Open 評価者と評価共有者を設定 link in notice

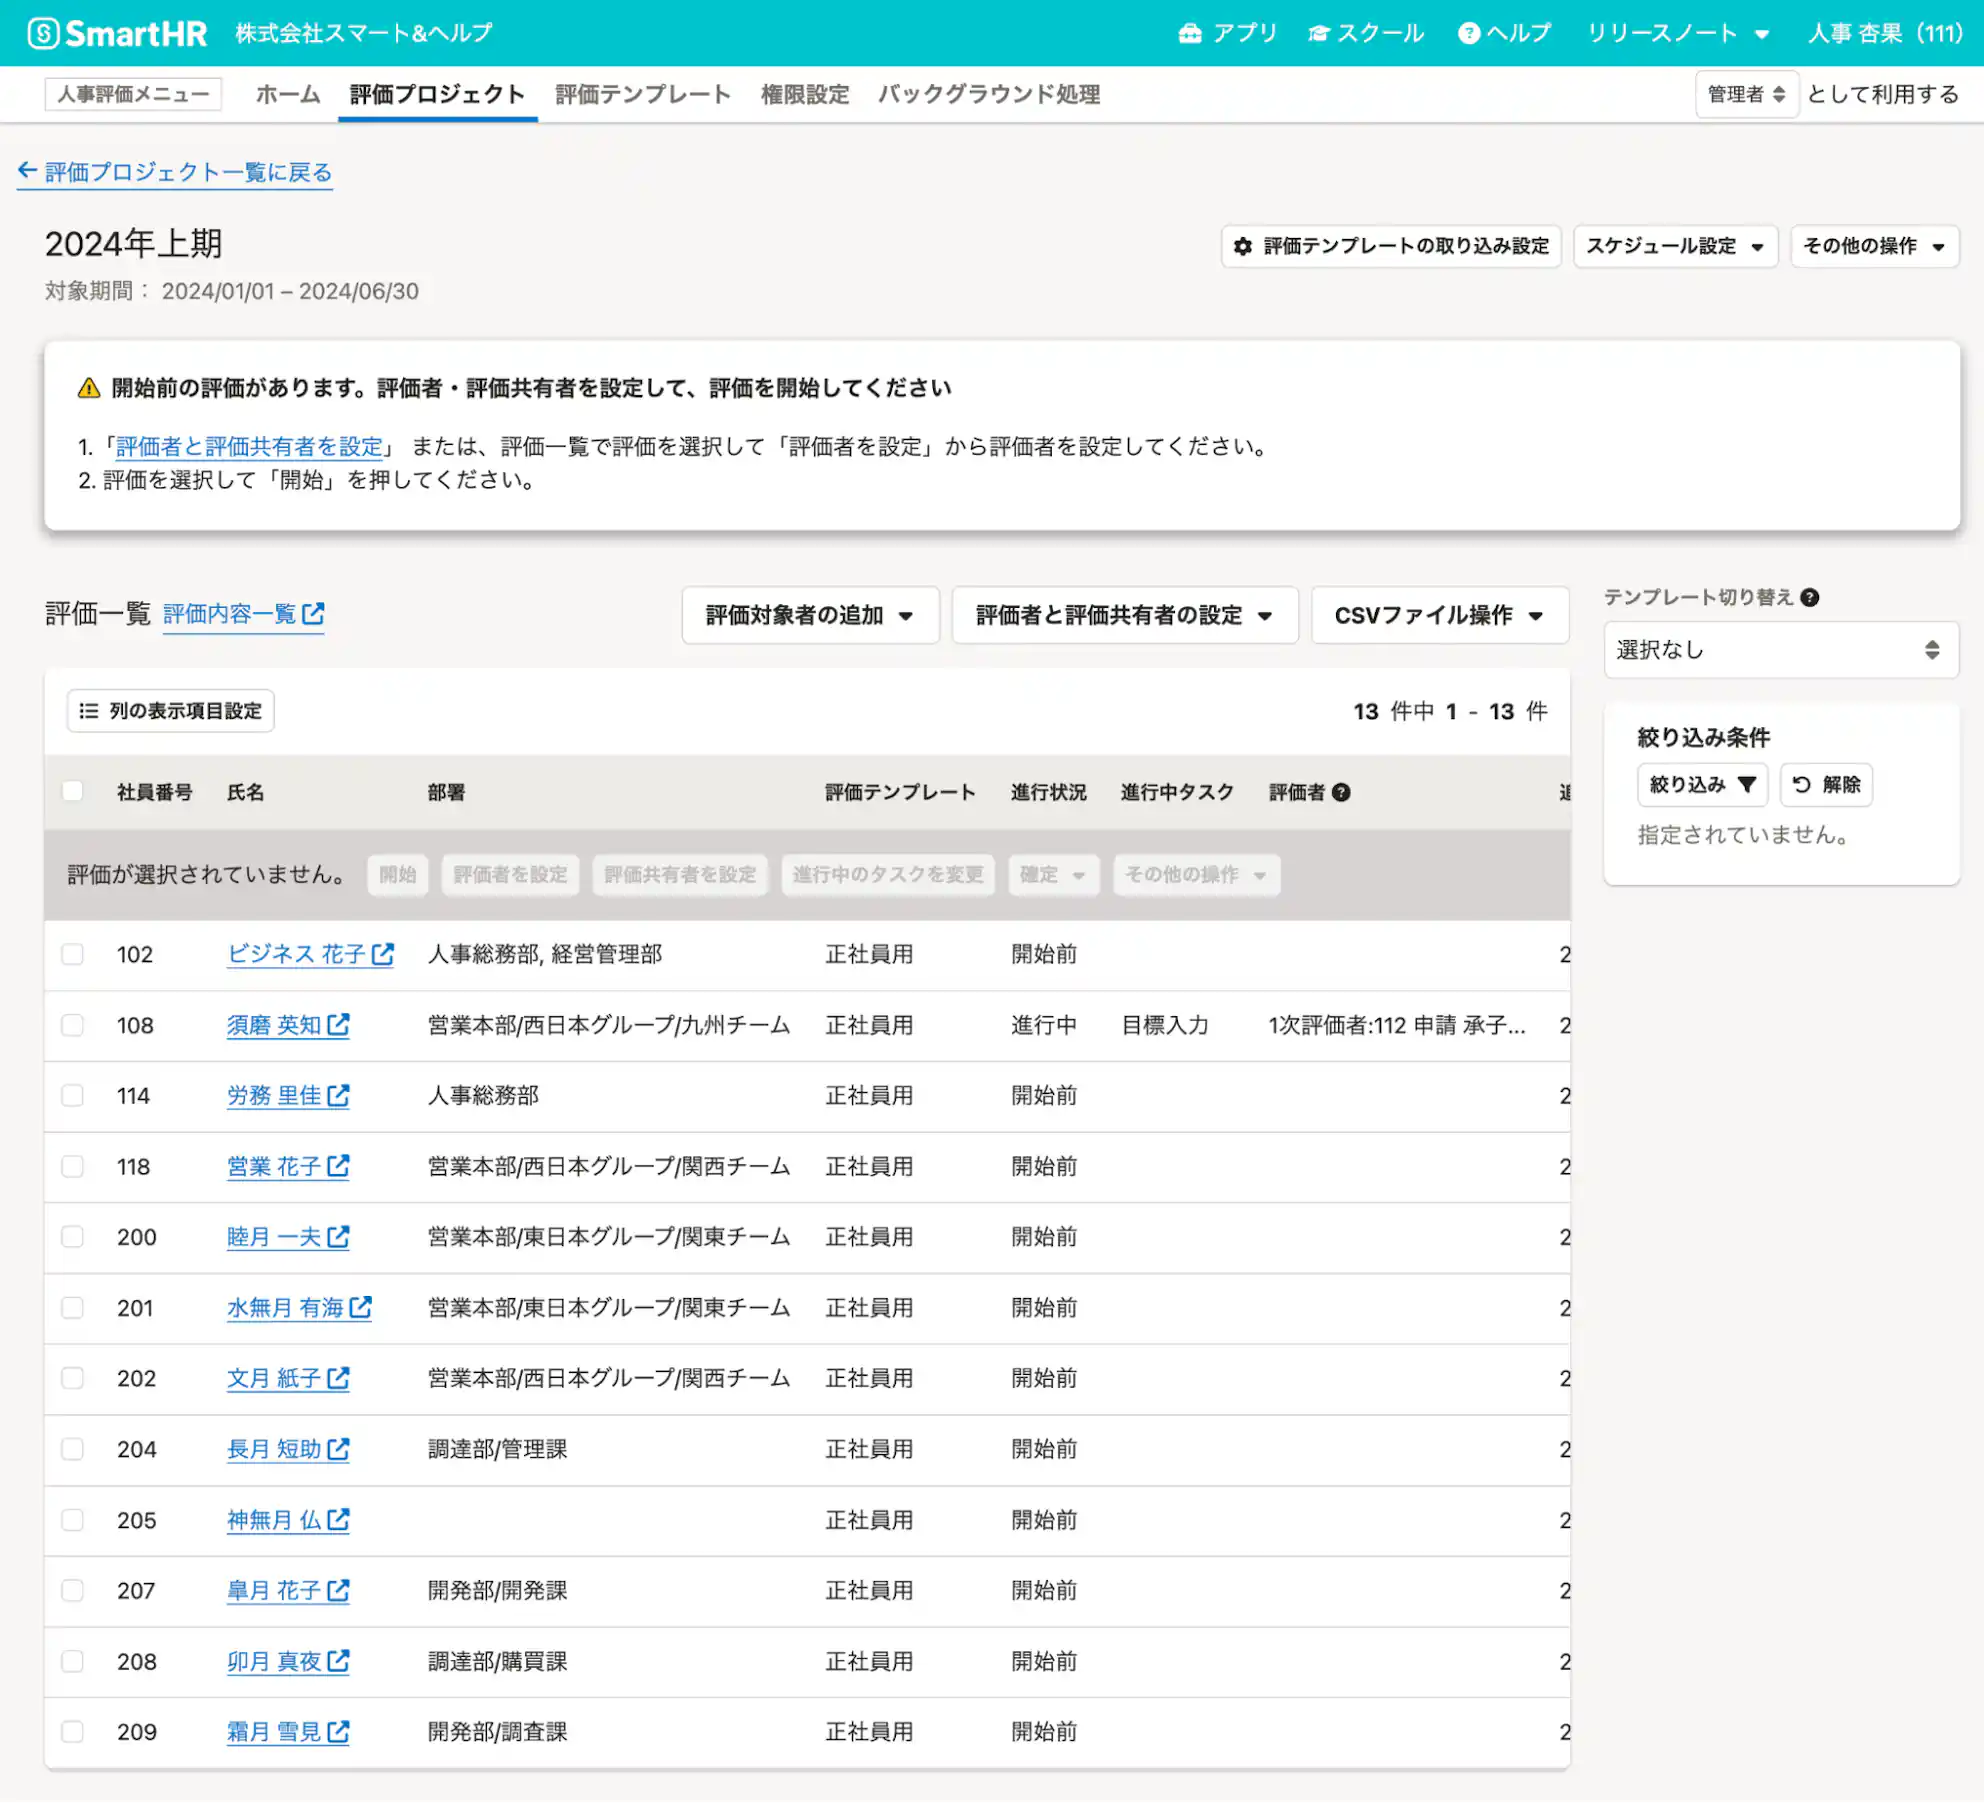[x=250, y=446]
